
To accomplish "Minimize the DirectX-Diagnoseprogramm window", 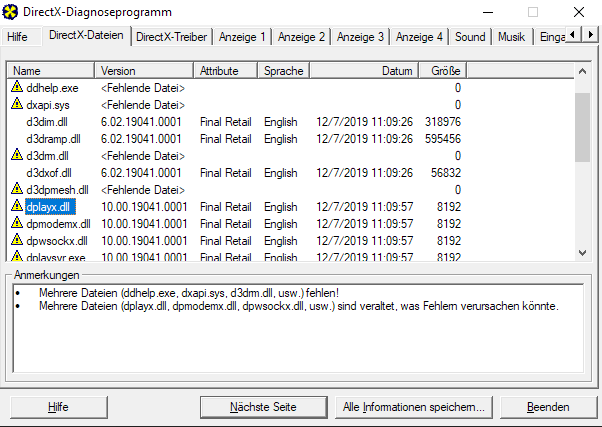I will (488, 12).
